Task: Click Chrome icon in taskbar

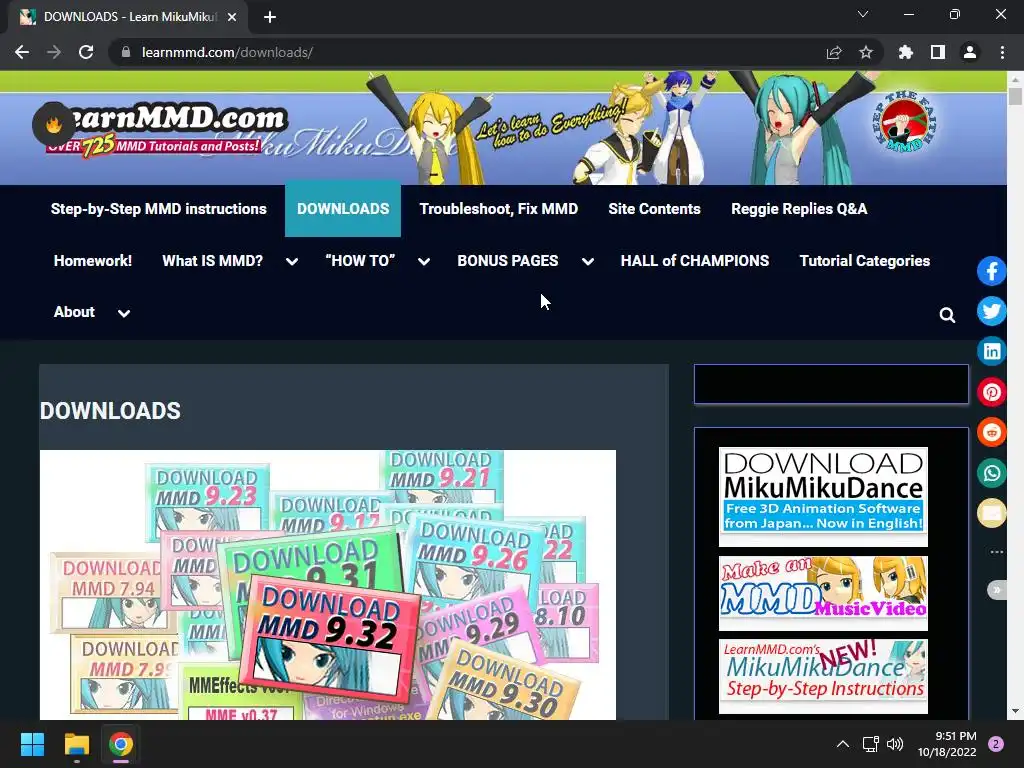Action: coord(121,744)
